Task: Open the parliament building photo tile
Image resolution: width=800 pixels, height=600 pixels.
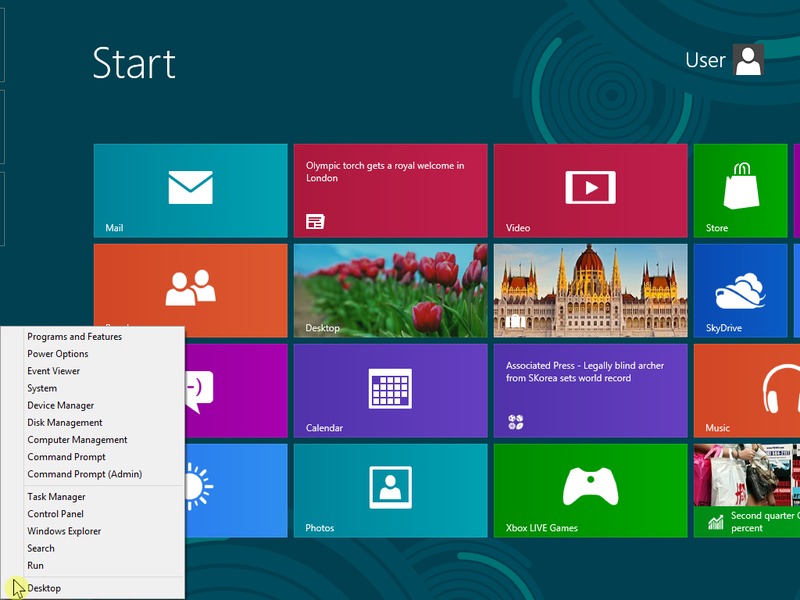Action: coord(590,290)
